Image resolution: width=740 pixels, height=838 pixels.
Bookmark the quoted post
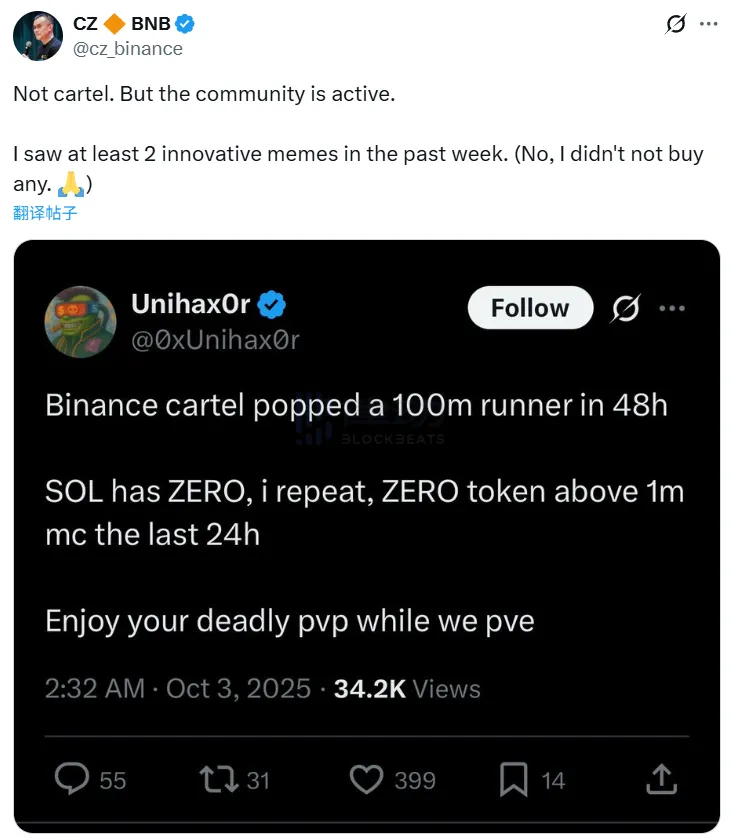(513, 779)
